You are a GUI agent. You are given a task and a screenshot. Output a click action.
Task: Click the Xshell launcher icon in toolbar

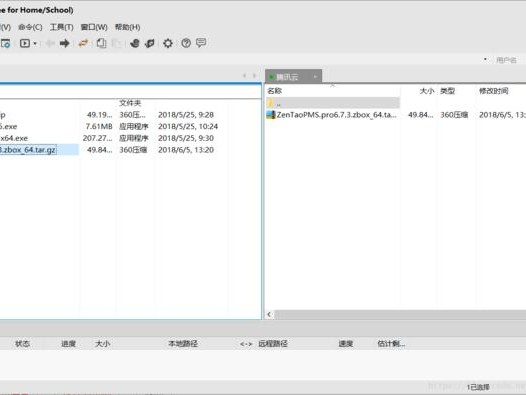(x=135, y=43)
